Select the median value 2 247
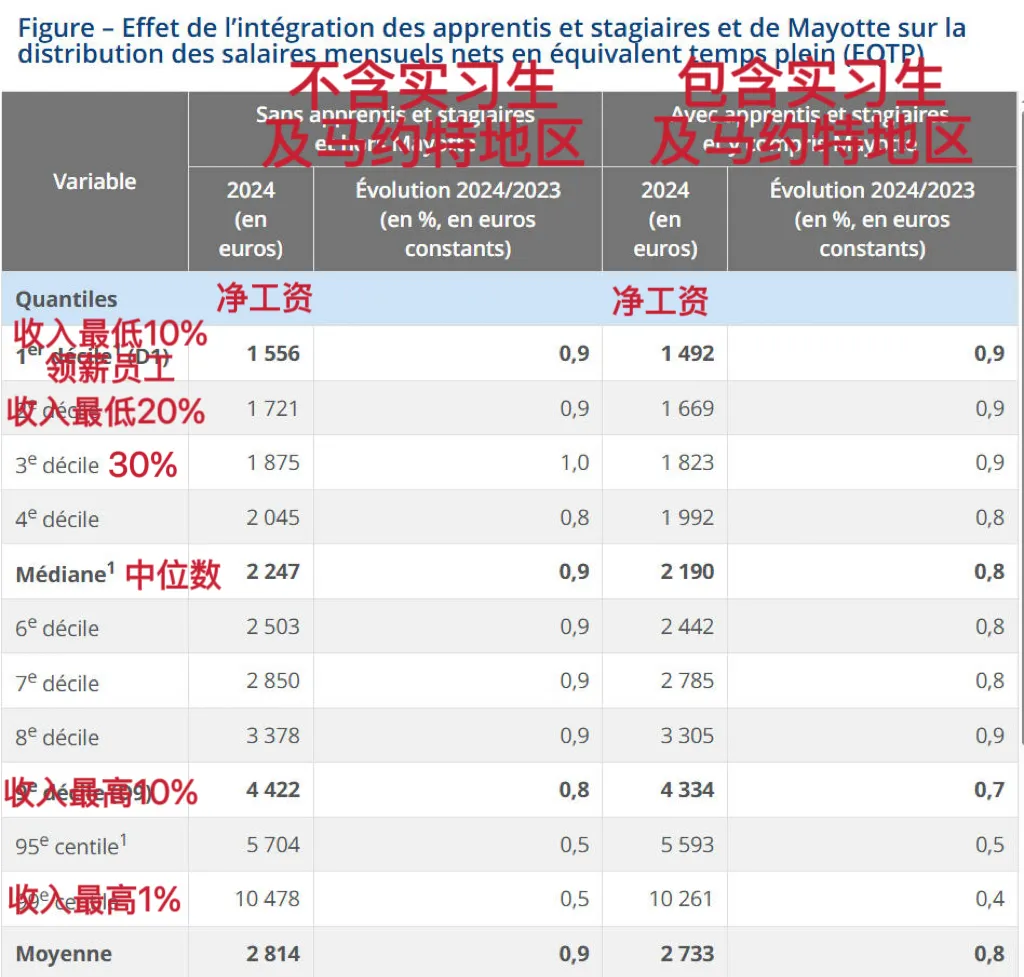Screen dimensions: 1024x977 tap(273, 572)
